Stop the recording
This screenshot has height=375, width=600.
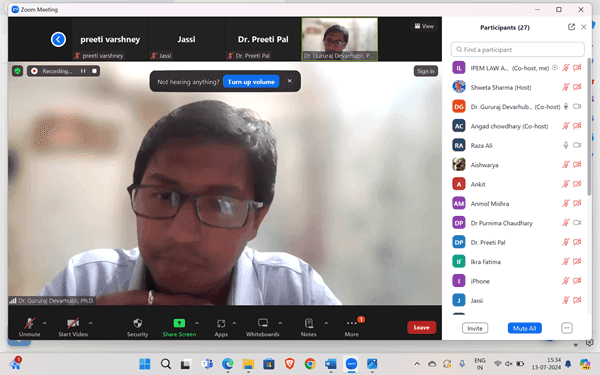coord(94,71)
